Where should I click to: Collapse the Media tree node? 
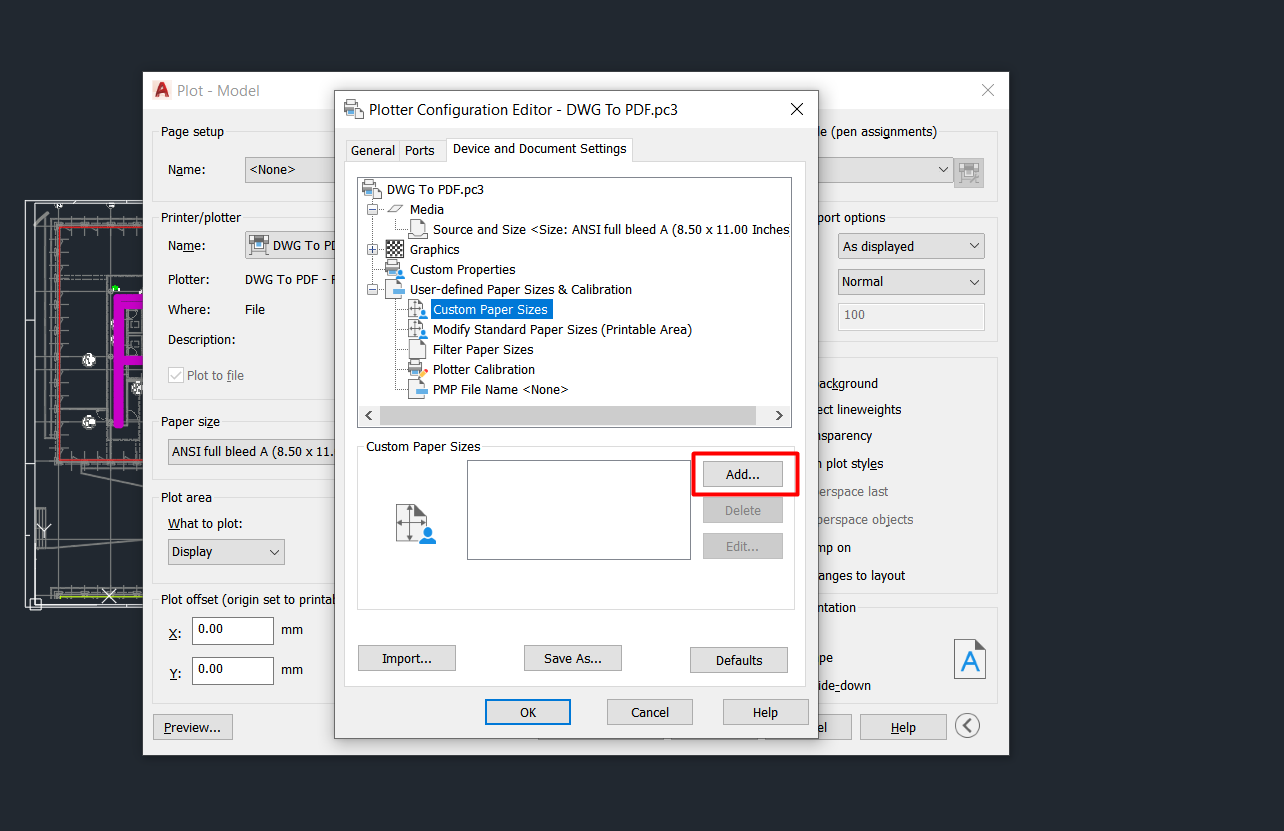click(x=372, y=209)
